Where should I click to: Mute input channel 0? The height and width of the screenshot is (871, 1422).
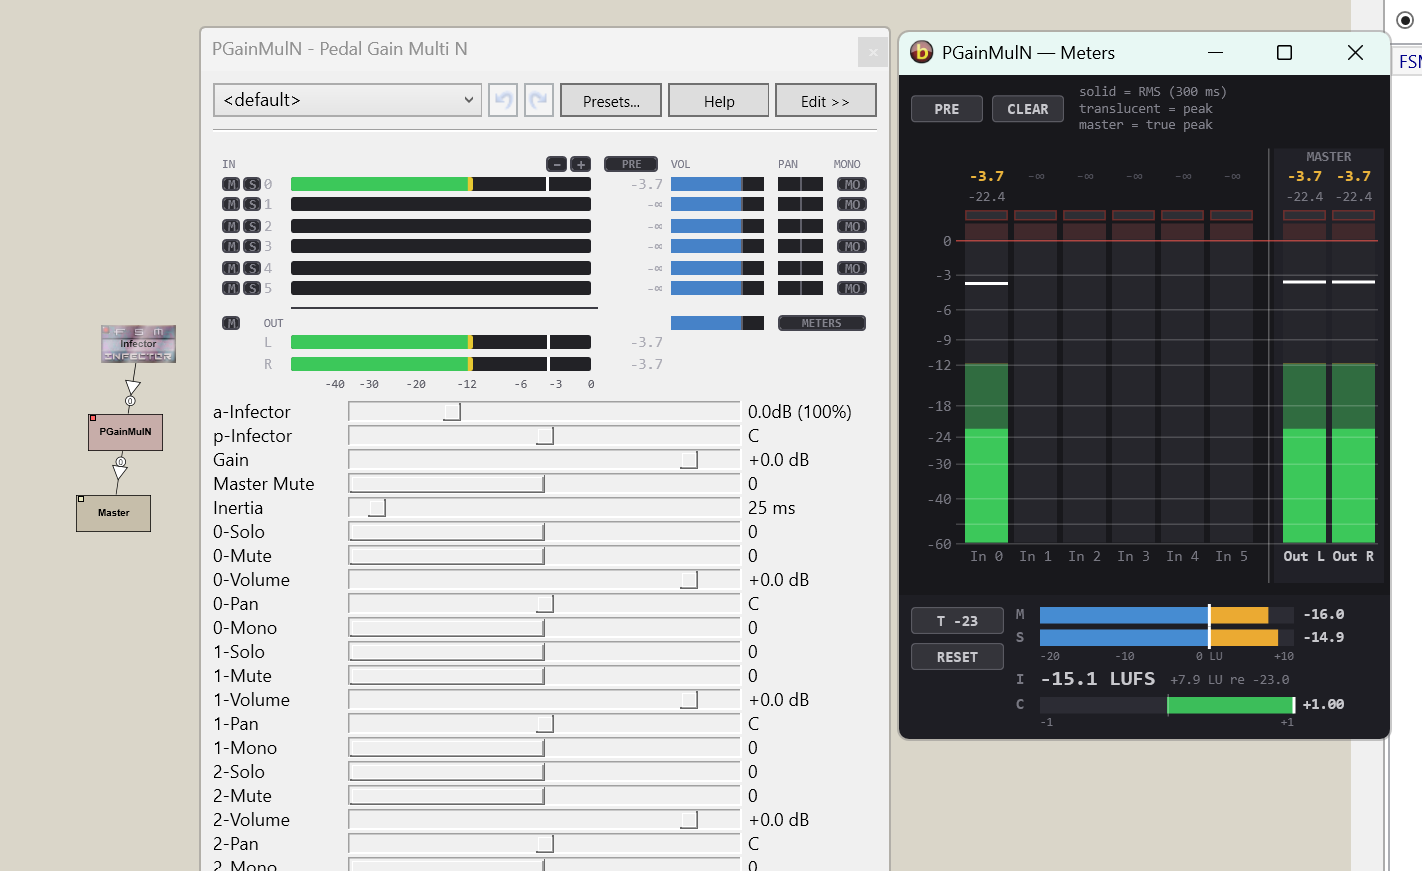(x=231, y=184)
